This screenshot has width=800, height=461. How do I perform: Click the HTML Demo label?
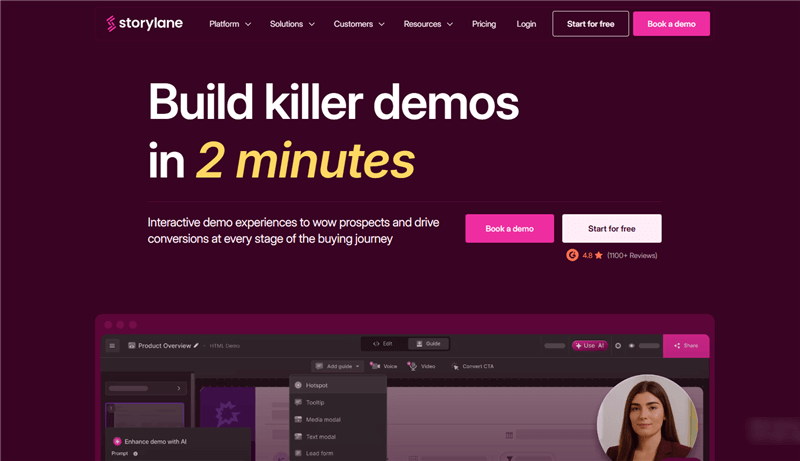click(224, 346)
